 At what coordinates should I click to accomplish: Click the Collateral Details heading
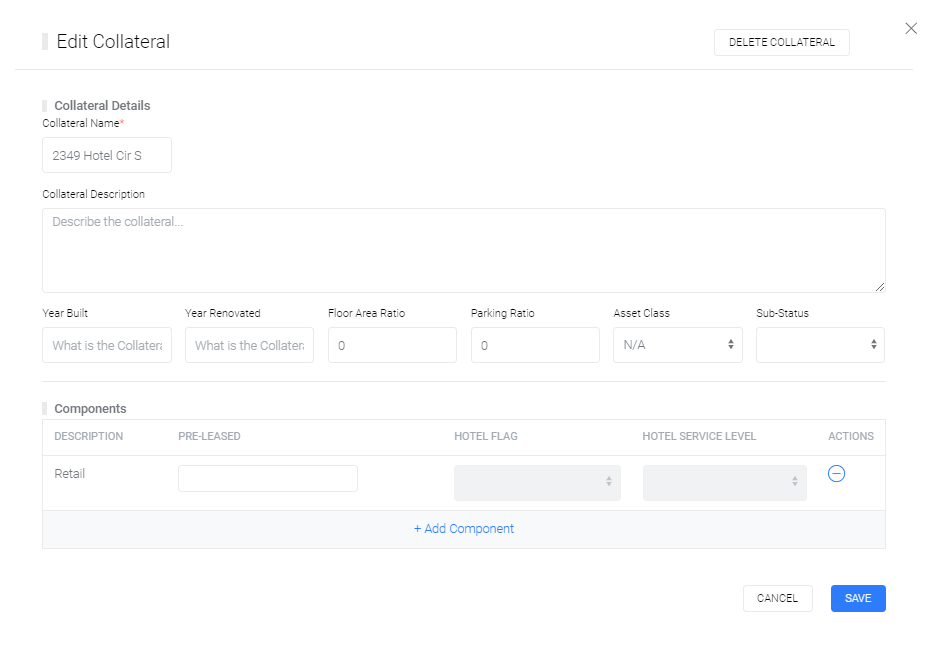[102, 105]
